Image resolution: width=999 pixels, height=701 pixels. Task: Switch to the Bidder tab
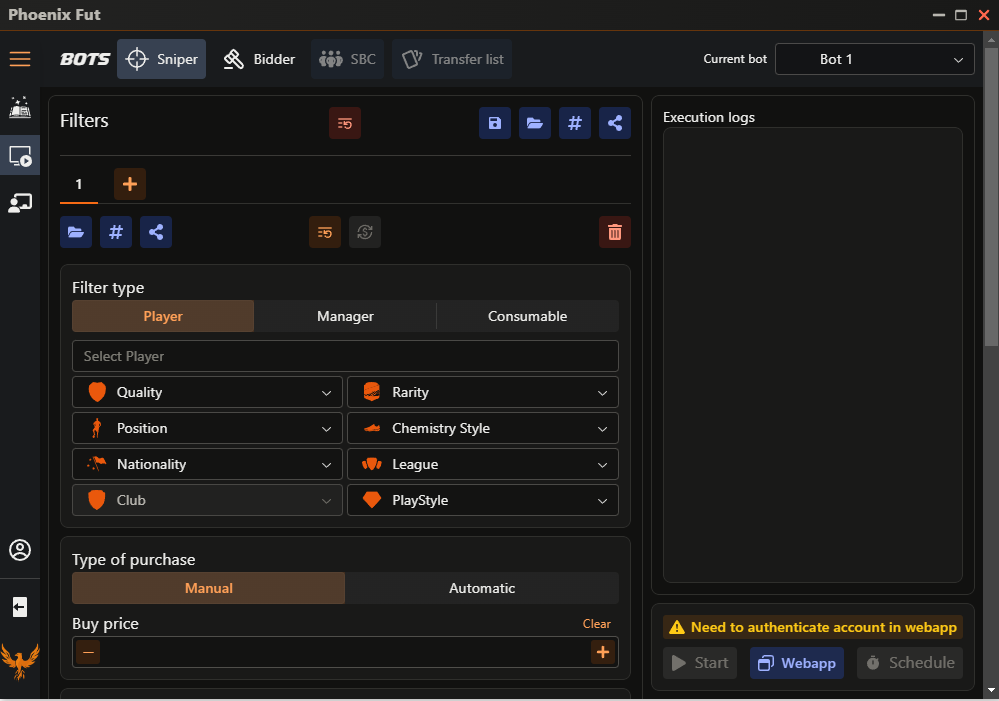tap(259, 59)
